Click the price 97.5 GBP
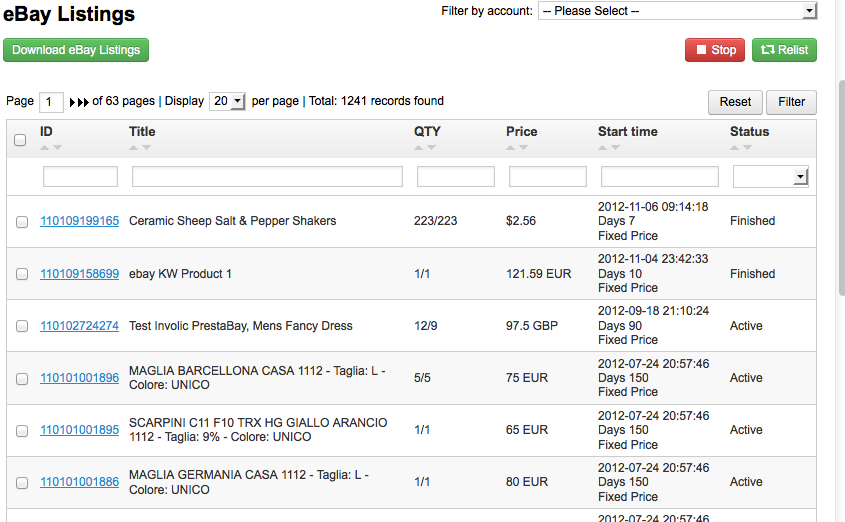Viewport: 845px width, 522px height. coord(532,326)
